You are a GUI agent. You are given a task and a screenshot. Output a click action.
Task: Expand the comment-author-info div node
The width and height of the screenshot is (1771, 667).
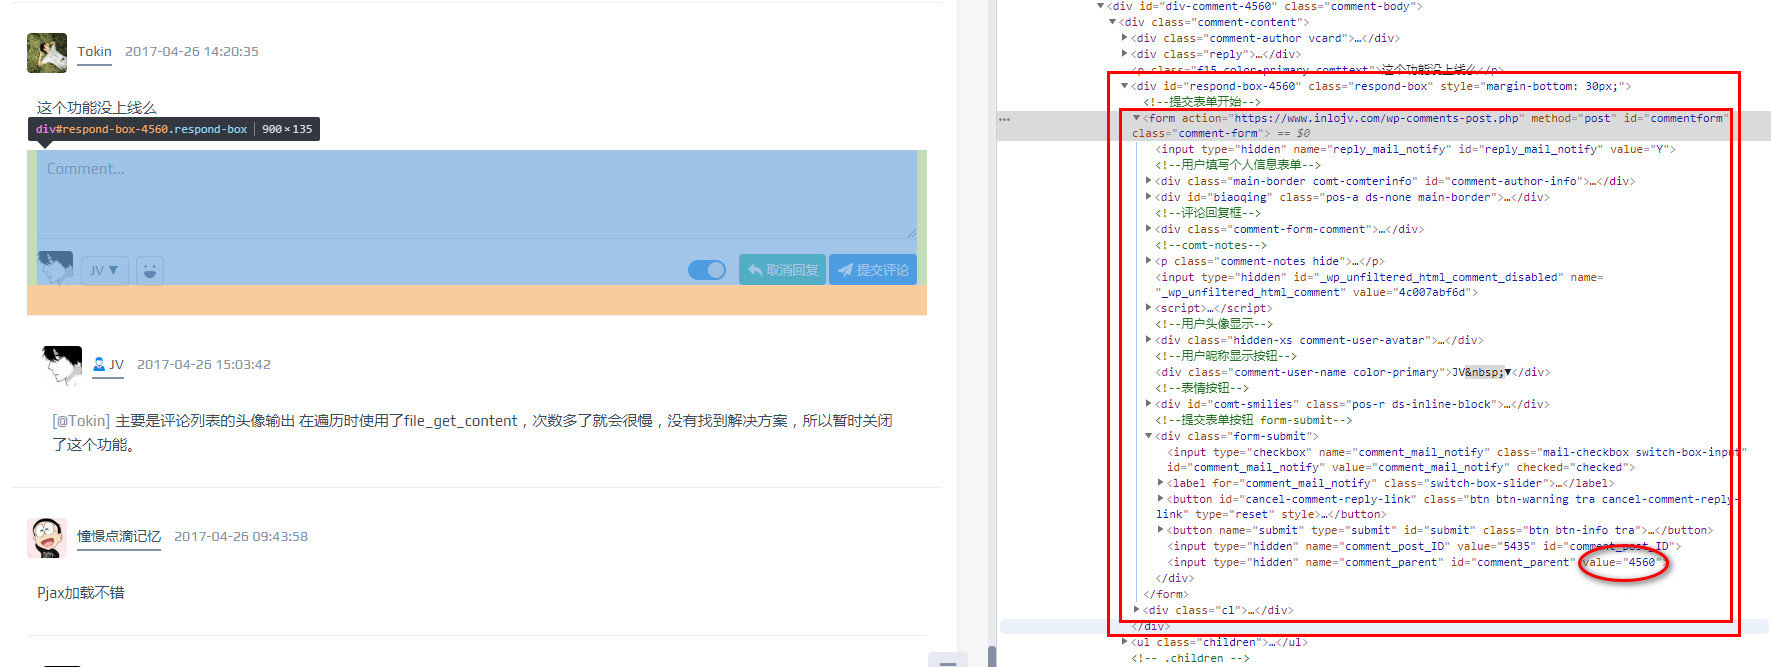[1149, 181]
